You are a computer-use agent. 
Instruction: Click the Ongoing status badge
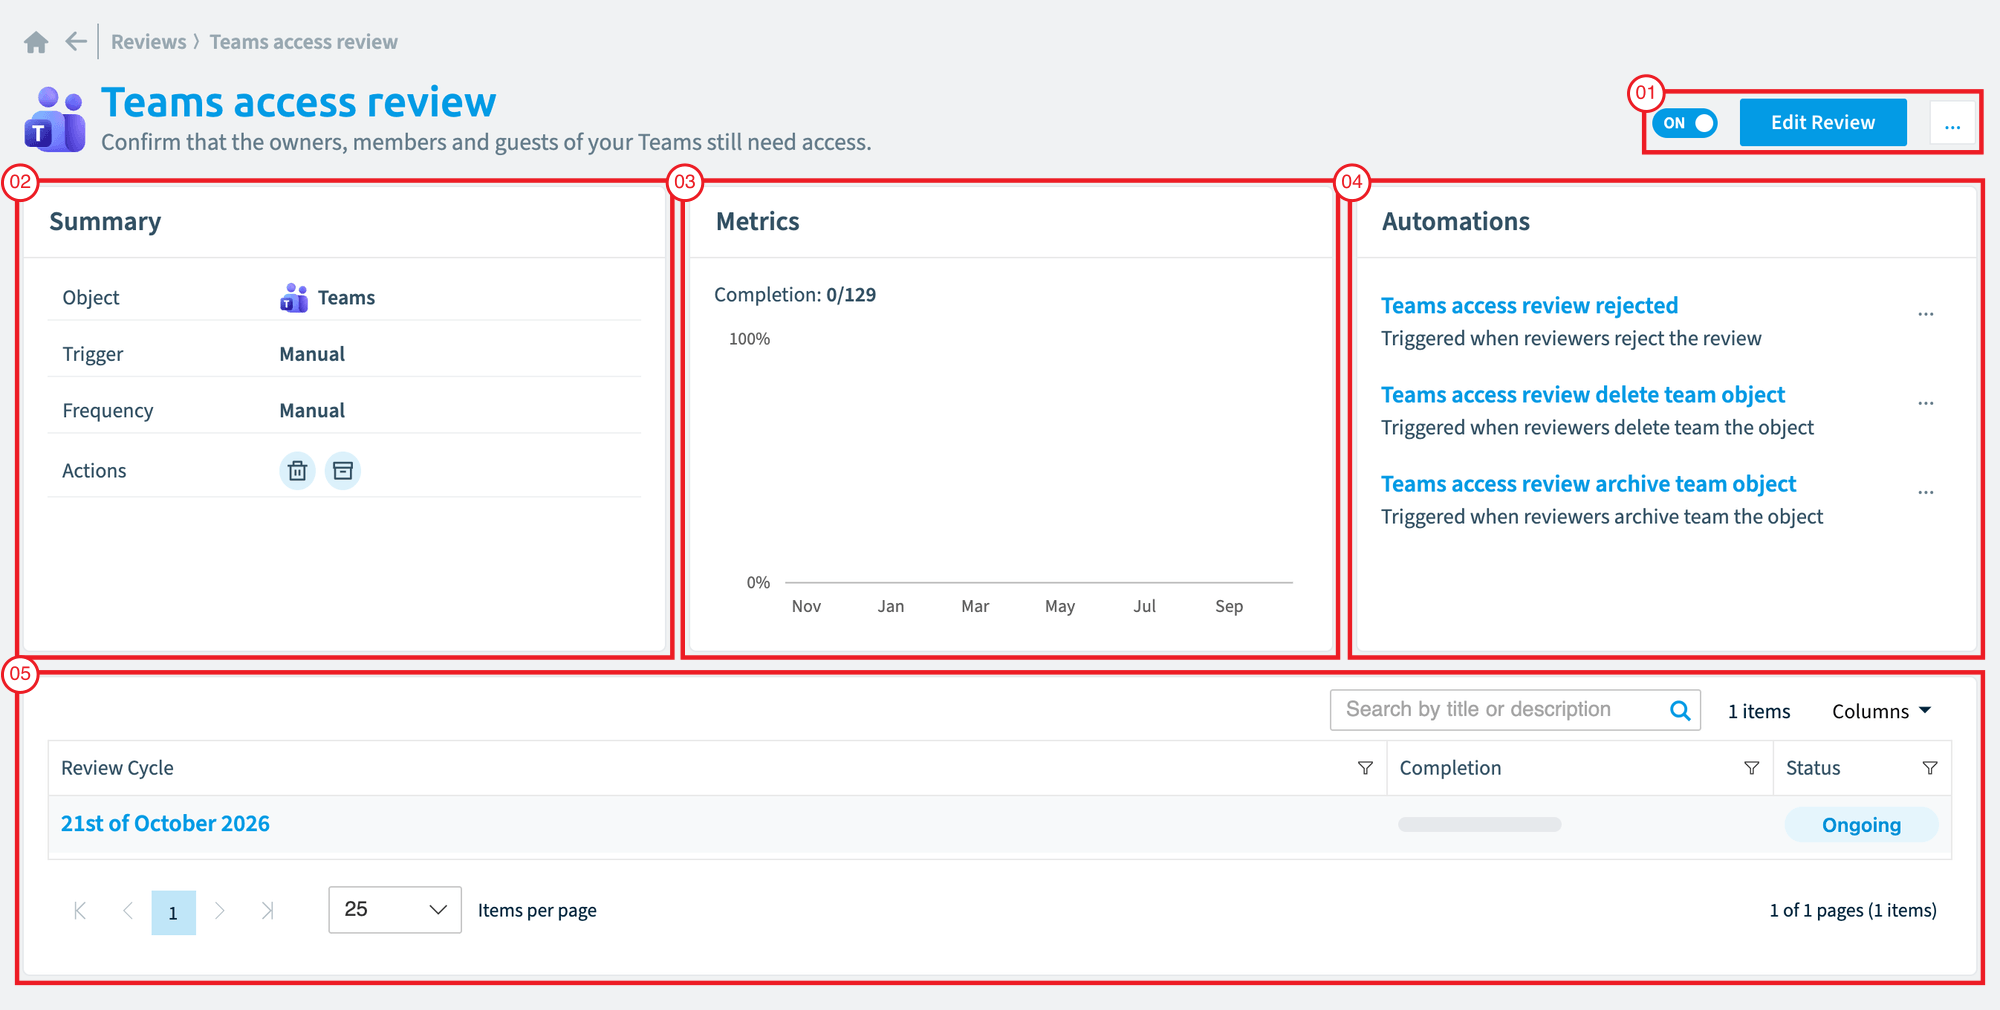1861,824
